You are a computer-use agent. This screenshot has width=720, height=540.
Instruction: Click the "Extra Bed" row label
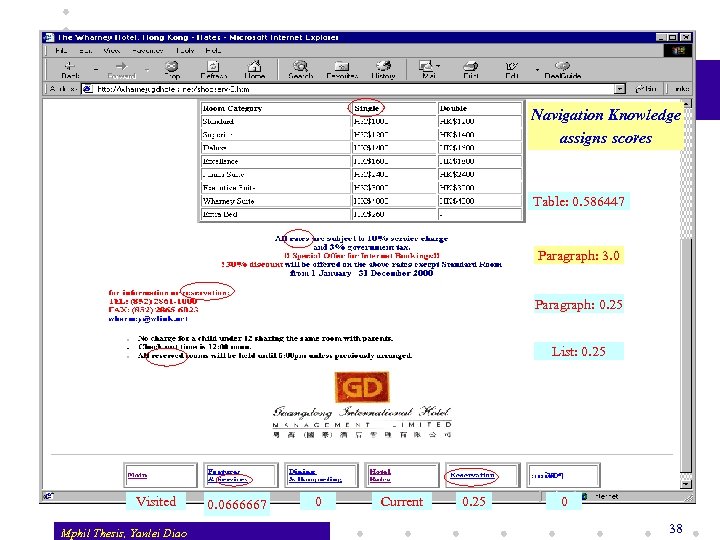pyautogui.click(x=220, y=214)
